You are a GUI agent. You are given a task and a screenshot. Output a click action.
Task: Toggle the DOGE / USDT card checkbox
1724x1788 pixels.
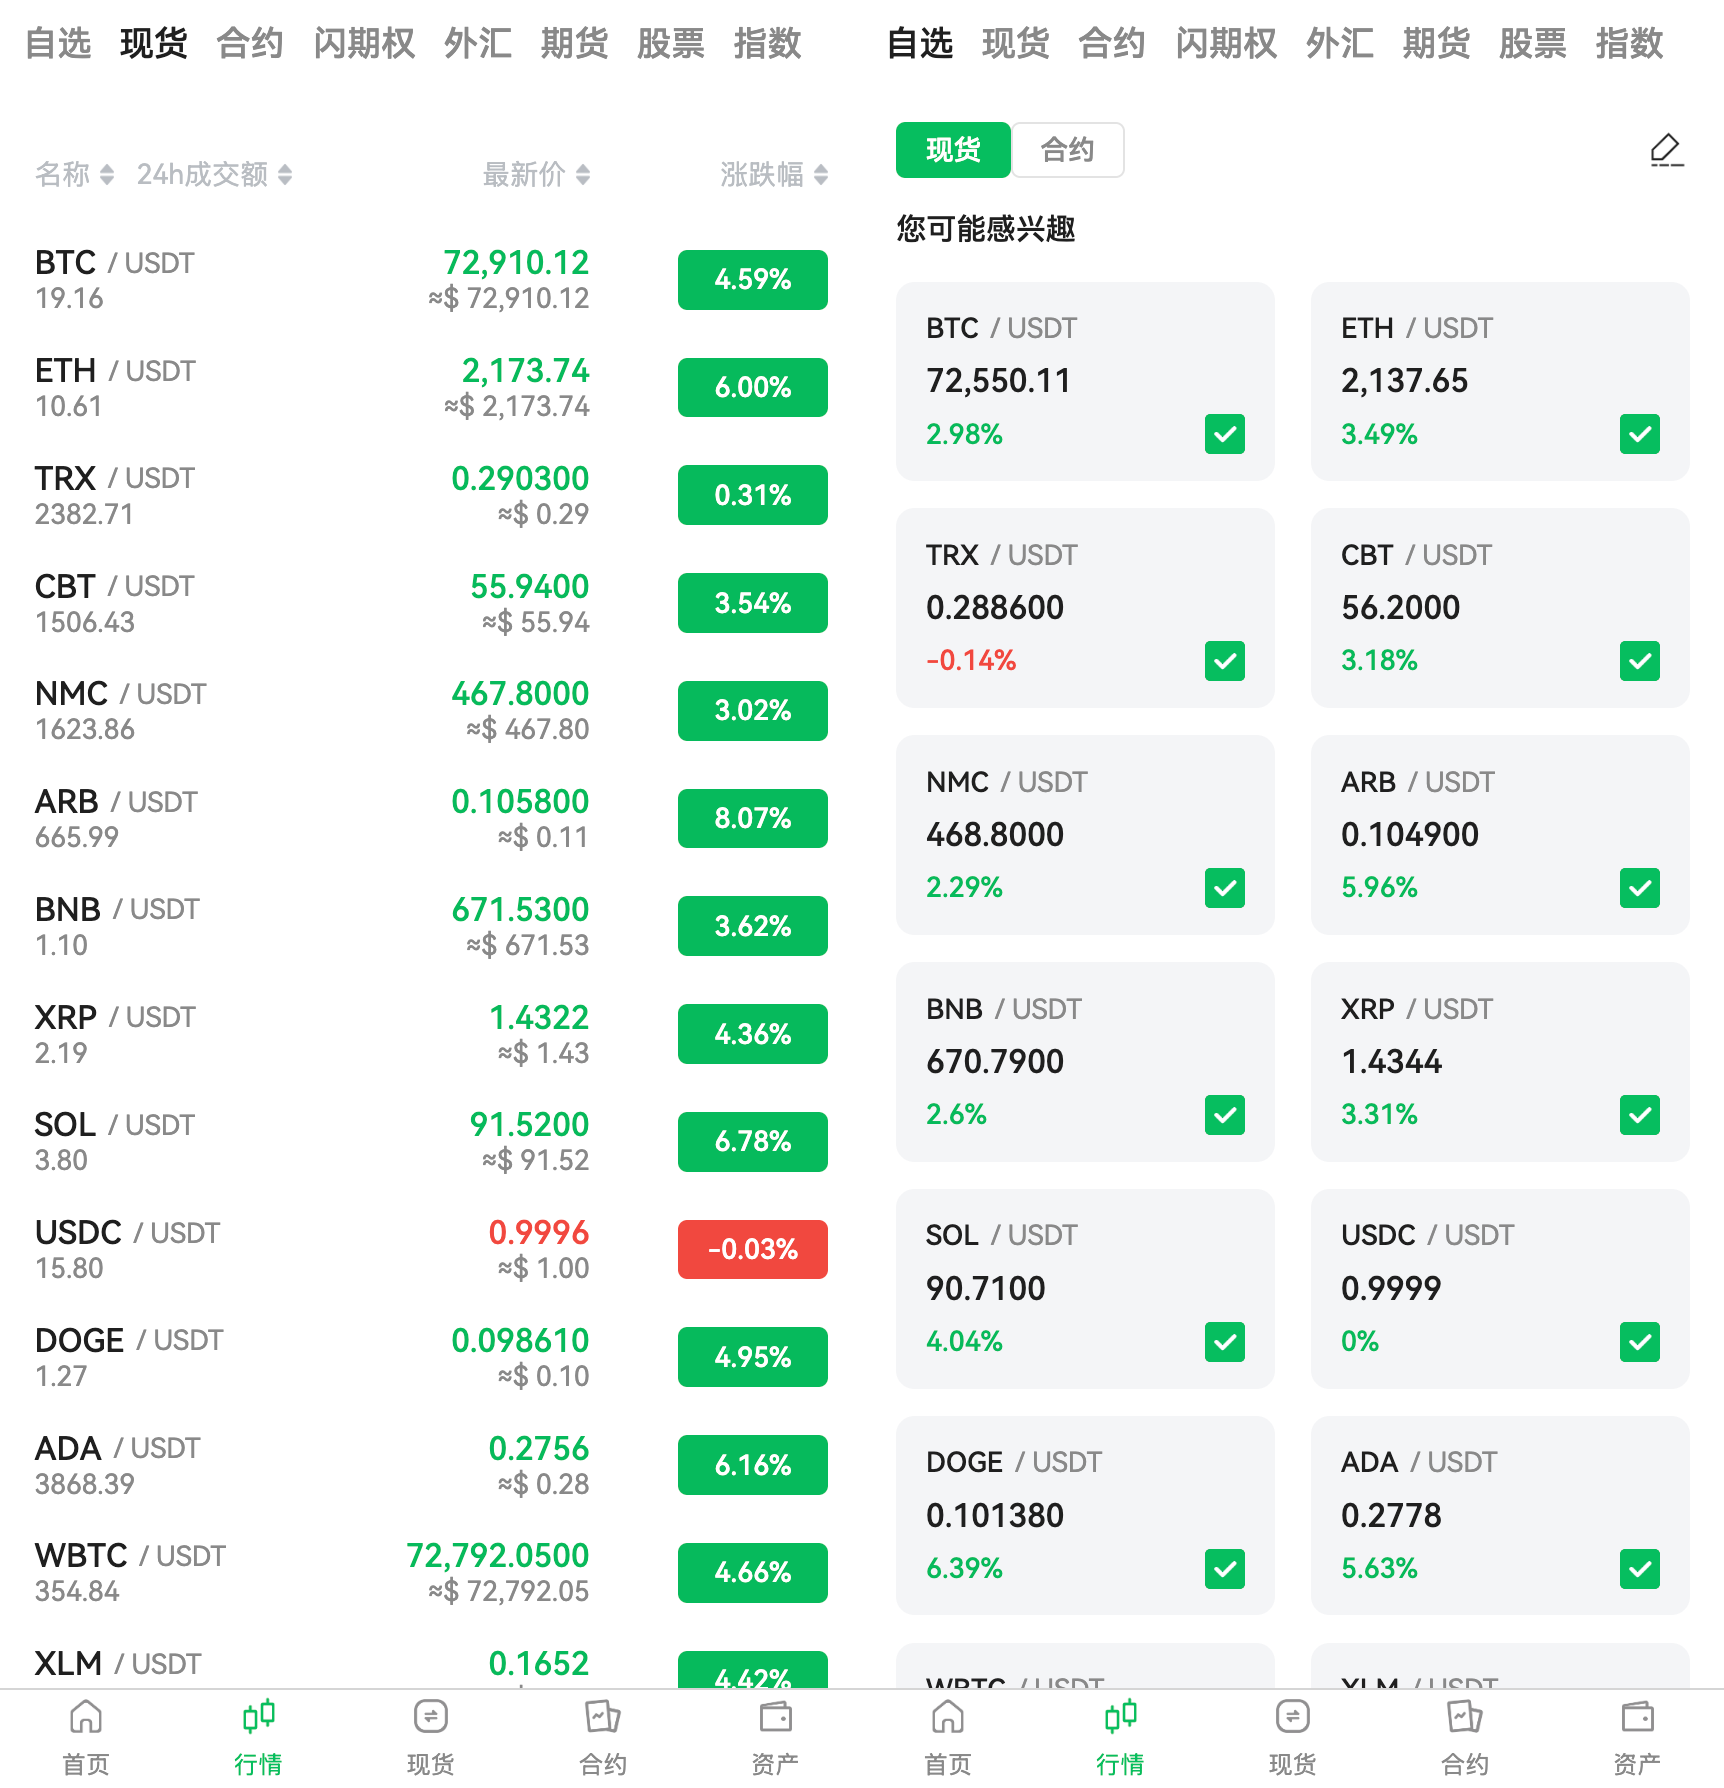[1224, 1569]
